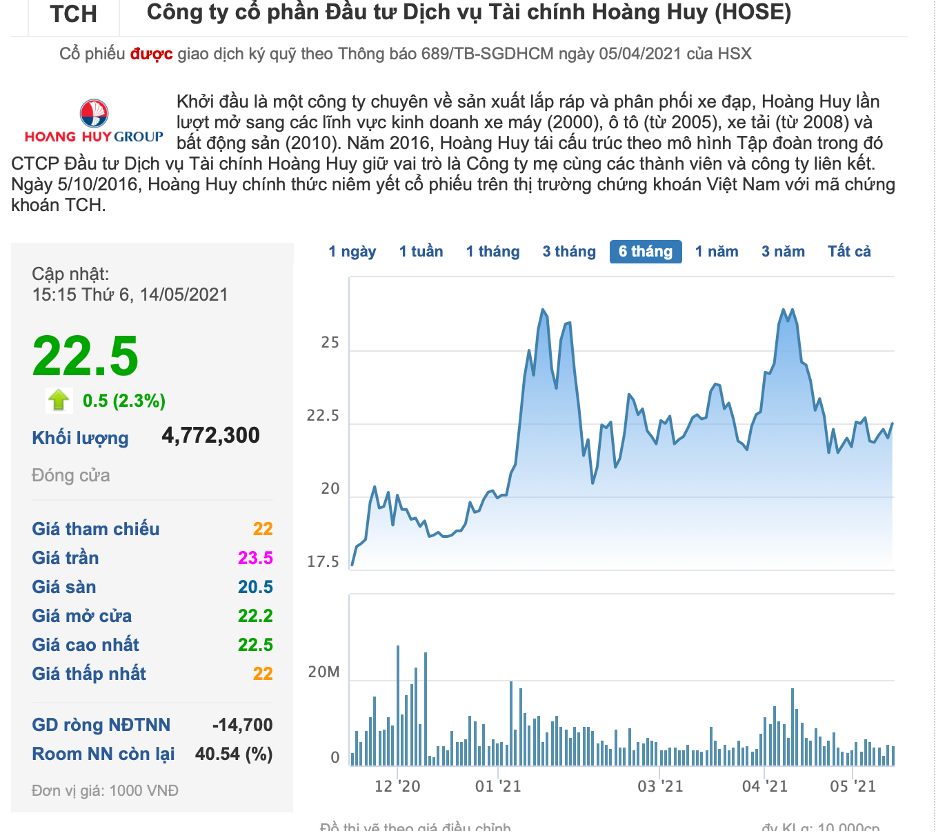Show 'Tất cả' price history
Screen dimensions: 936x832
coord(849,251)
